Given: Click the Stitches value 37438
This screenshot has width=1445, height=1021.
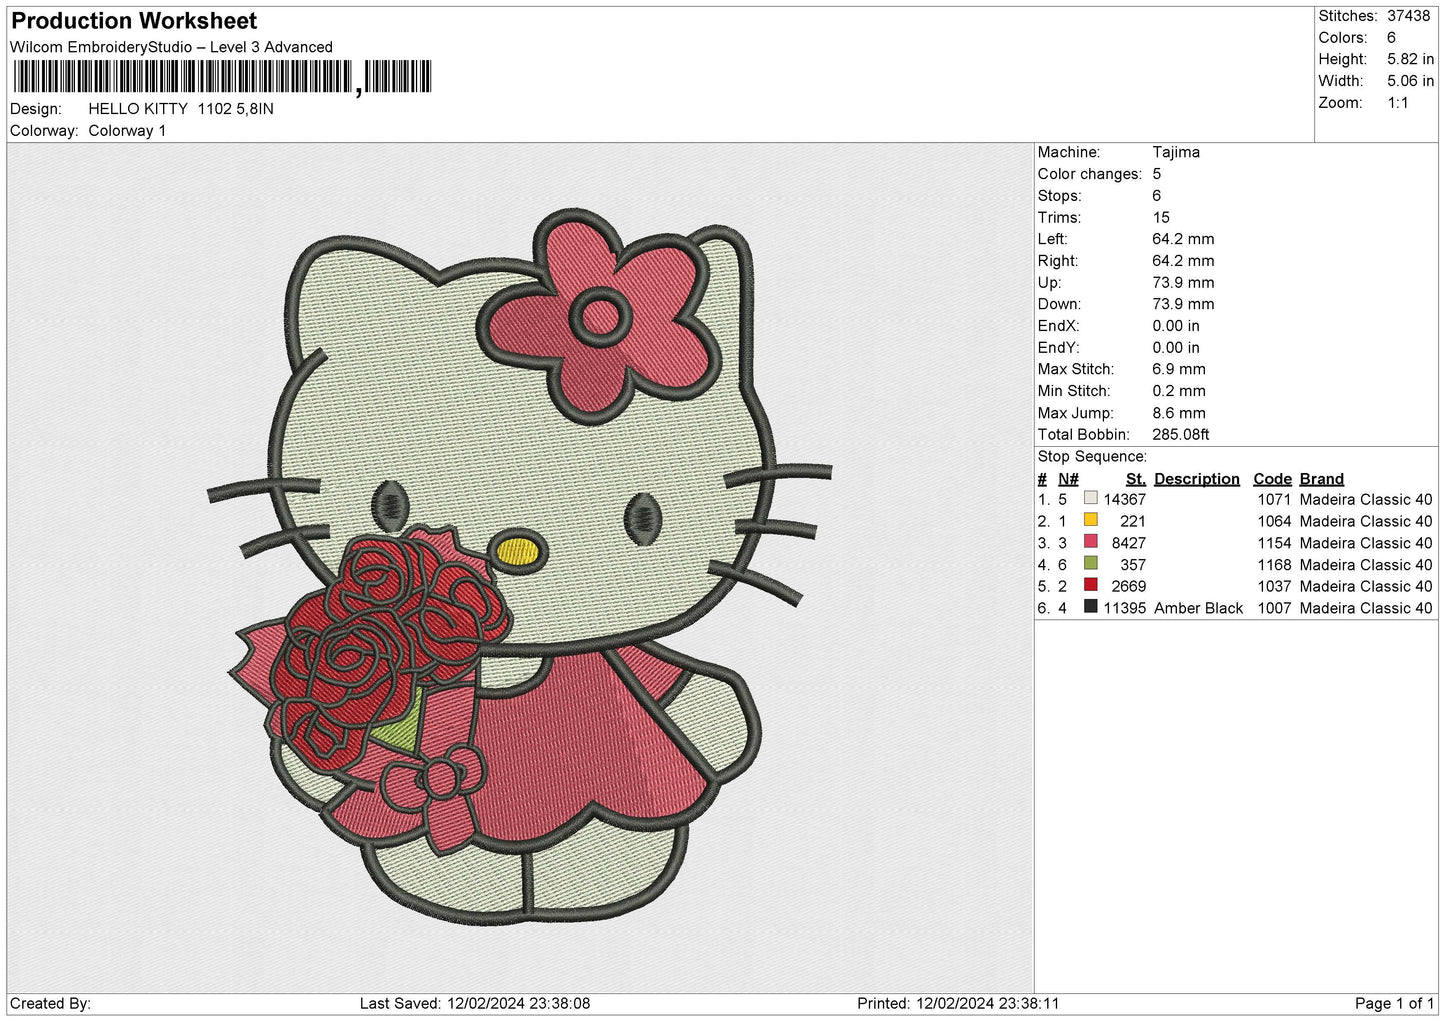Looking at the screenshot, I should click(1408, 16).
